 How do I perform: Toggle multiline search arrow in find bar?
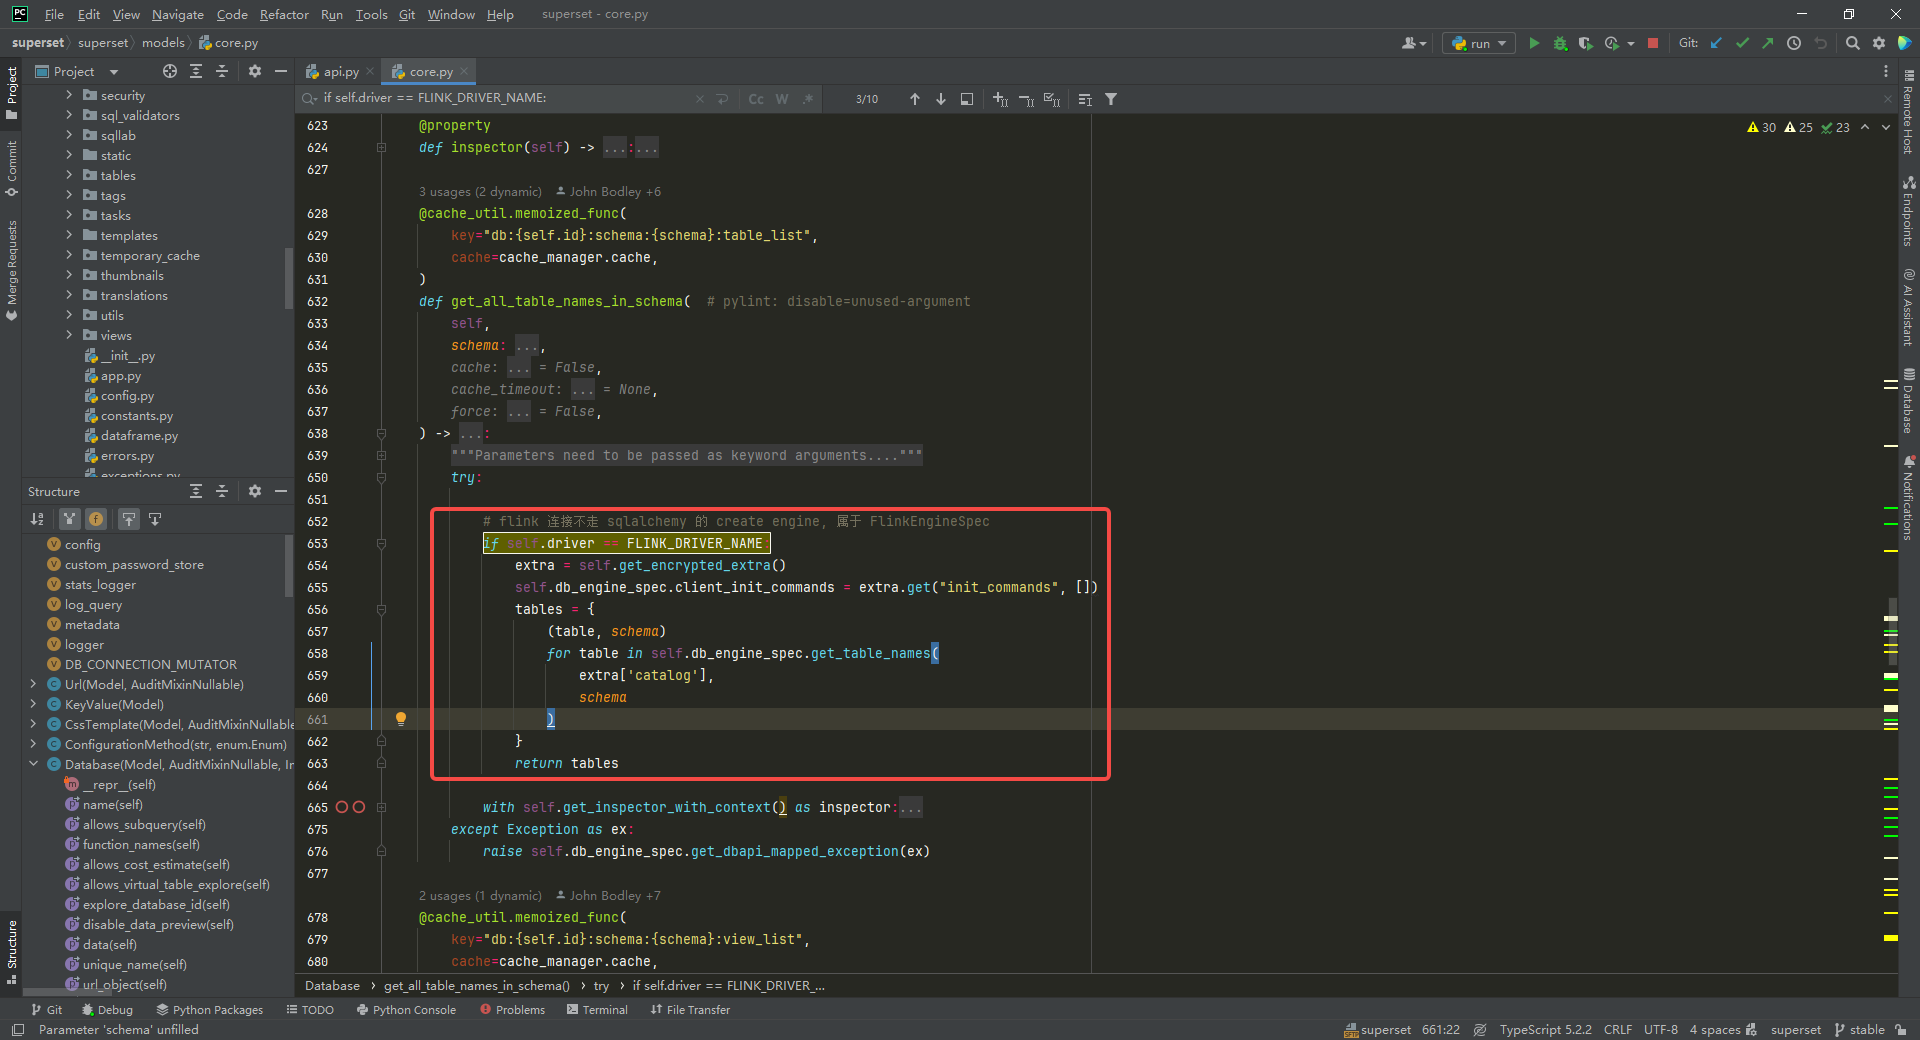click(x=722, y=99)
